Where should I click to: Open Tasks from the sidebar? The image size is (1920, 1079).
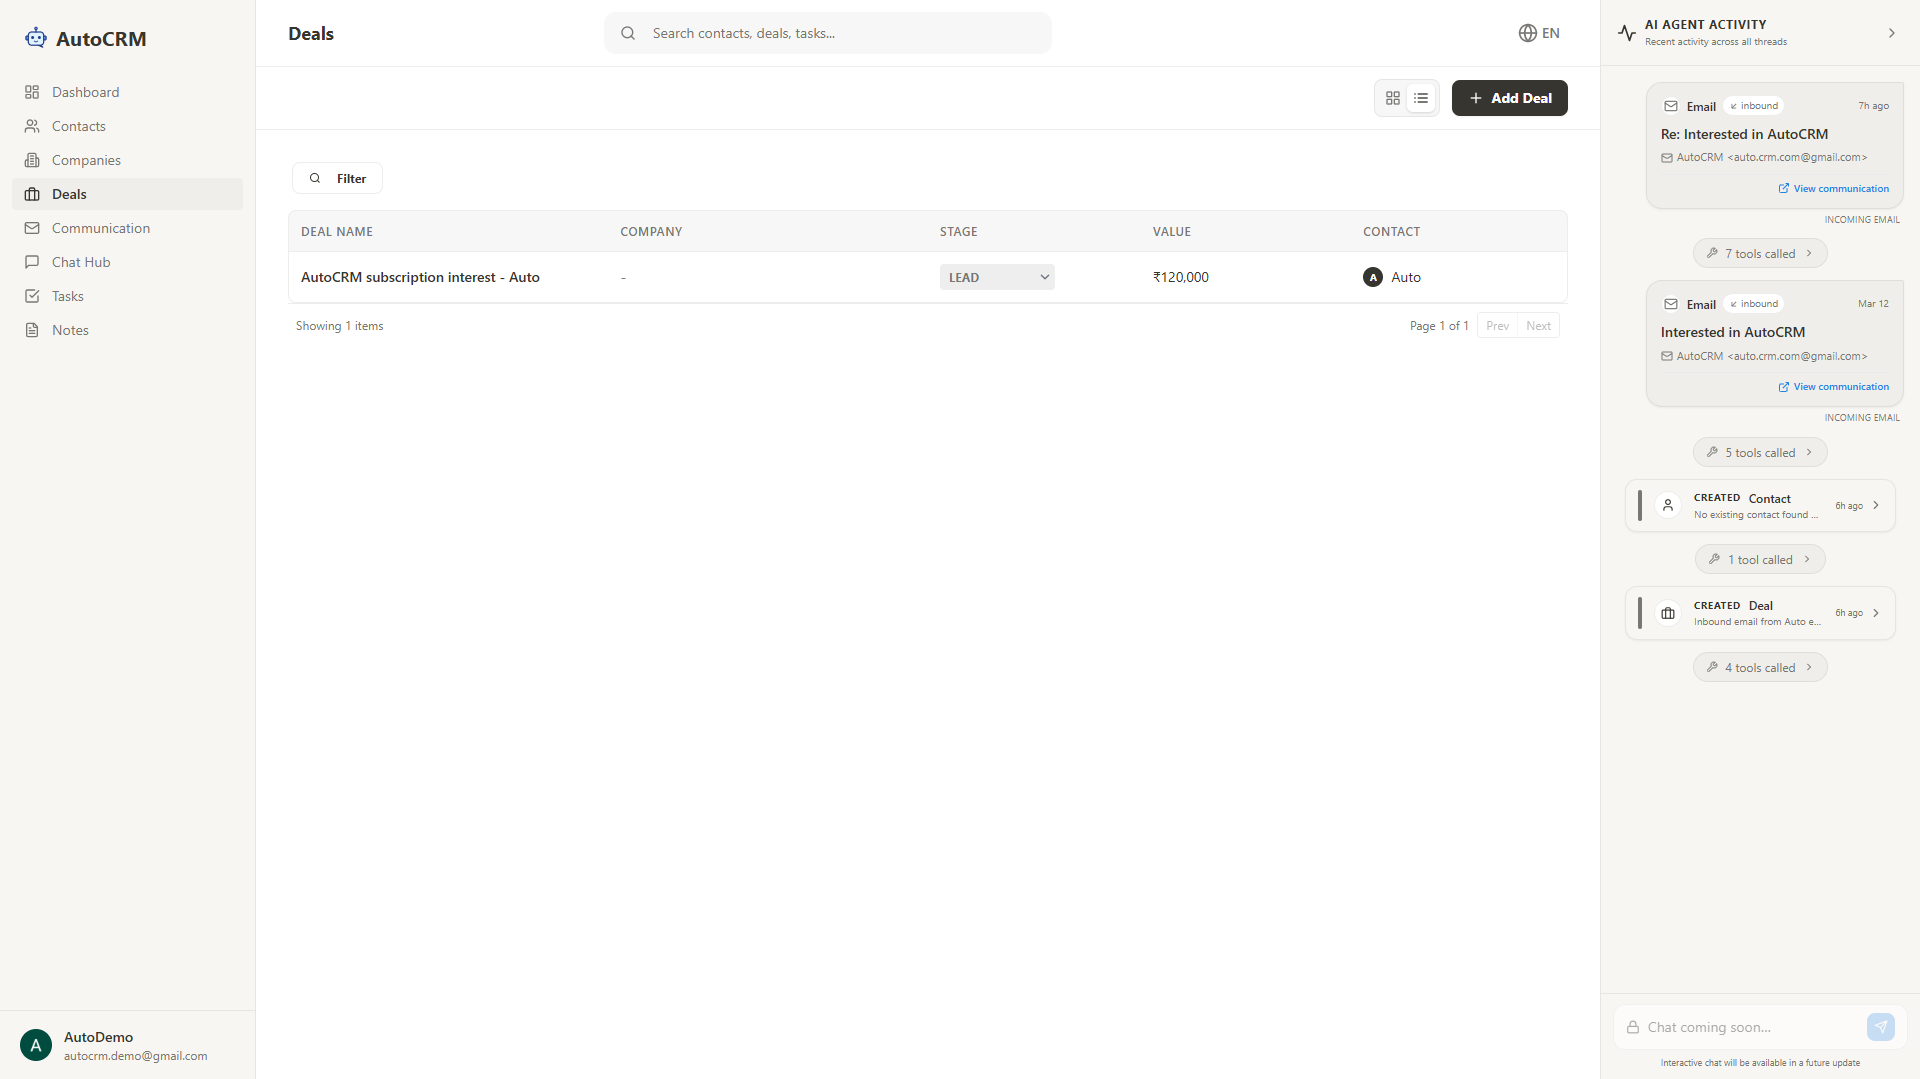pos(127,296)
